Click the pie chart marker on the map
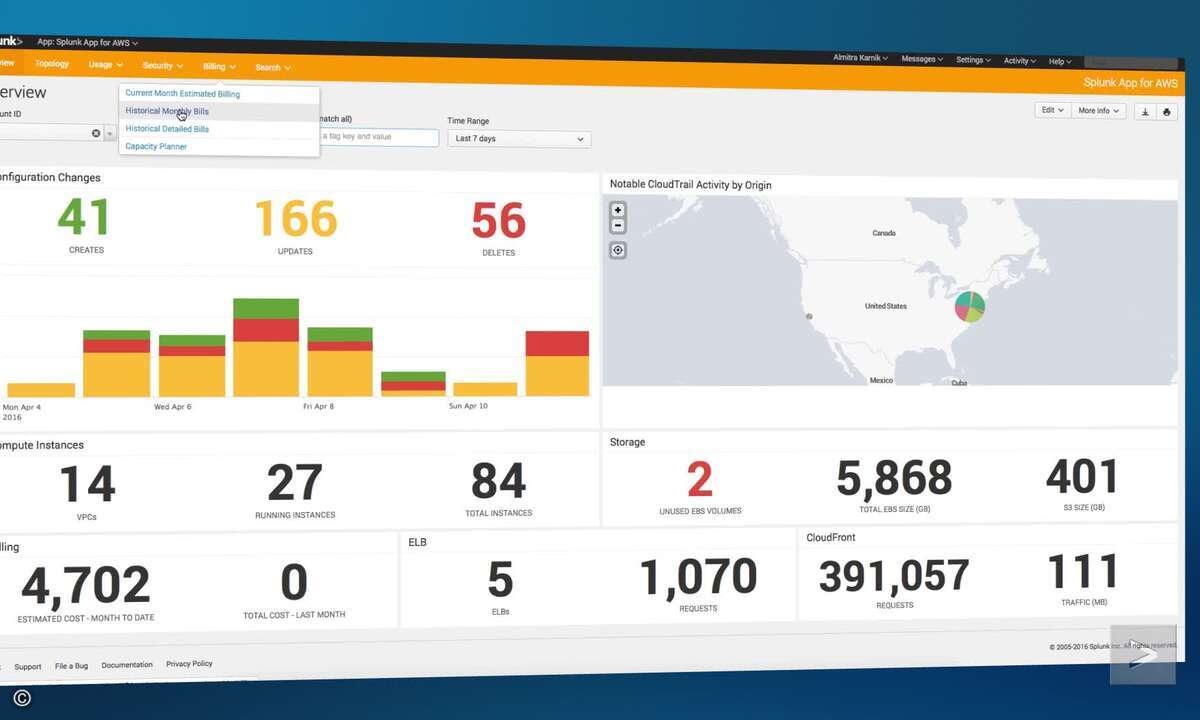Image resolution: width=1200 pixels, height=720 pixels. (969, 306)
